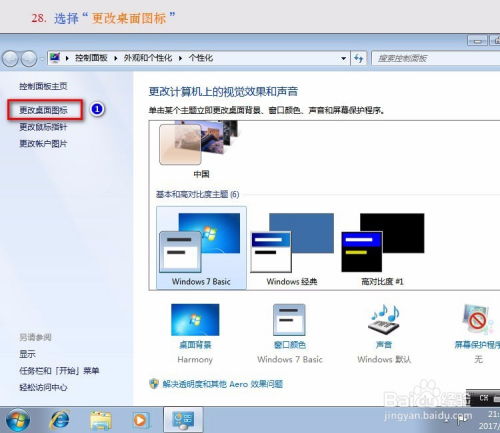500x433 pixels.
Task: Click the 更改桌面图标 link
Action: click(43, 110)
